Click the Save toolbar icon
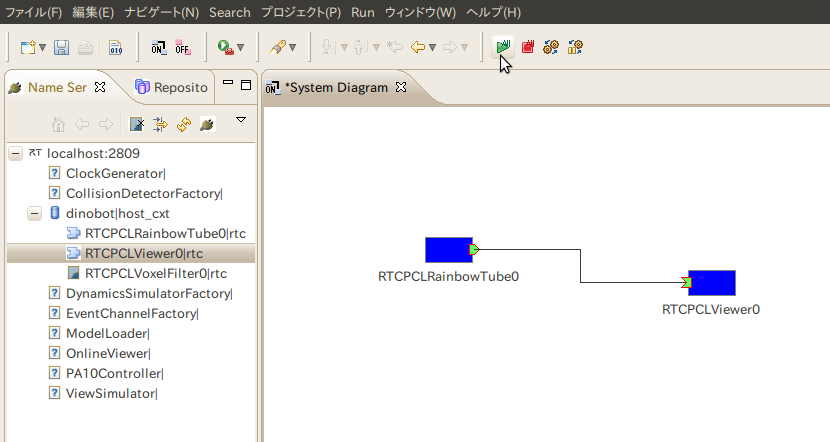Image resolution: width=830 pixels, height=442 pixels. tap(62, 47)
